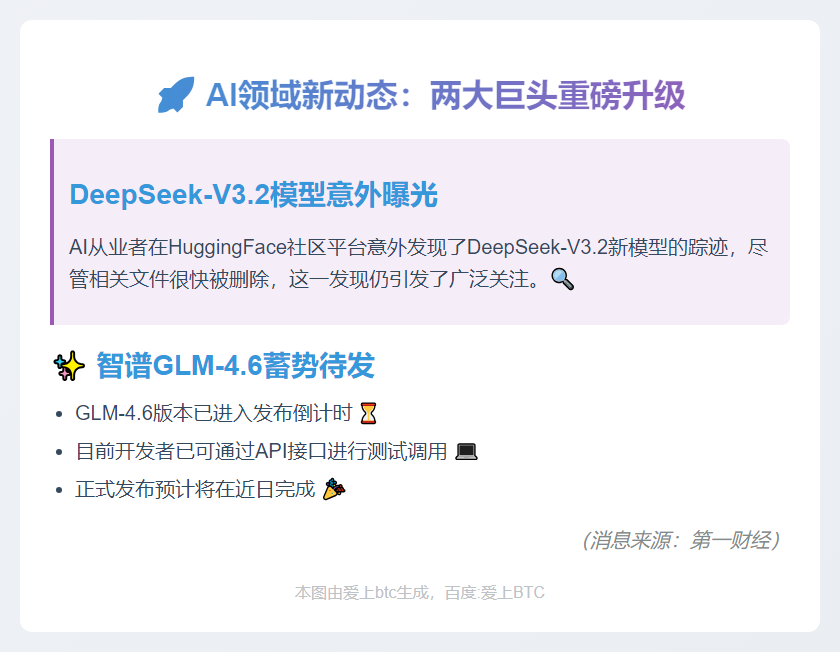840x652 pixels.
Task: Click the text 两大巨头重磅升级 in title
Action: 558,96
